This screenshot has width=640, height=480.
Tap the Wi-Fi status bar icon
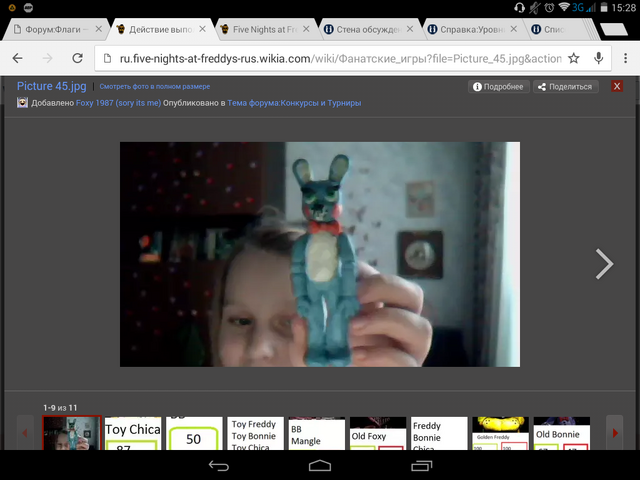pos(564,7)
